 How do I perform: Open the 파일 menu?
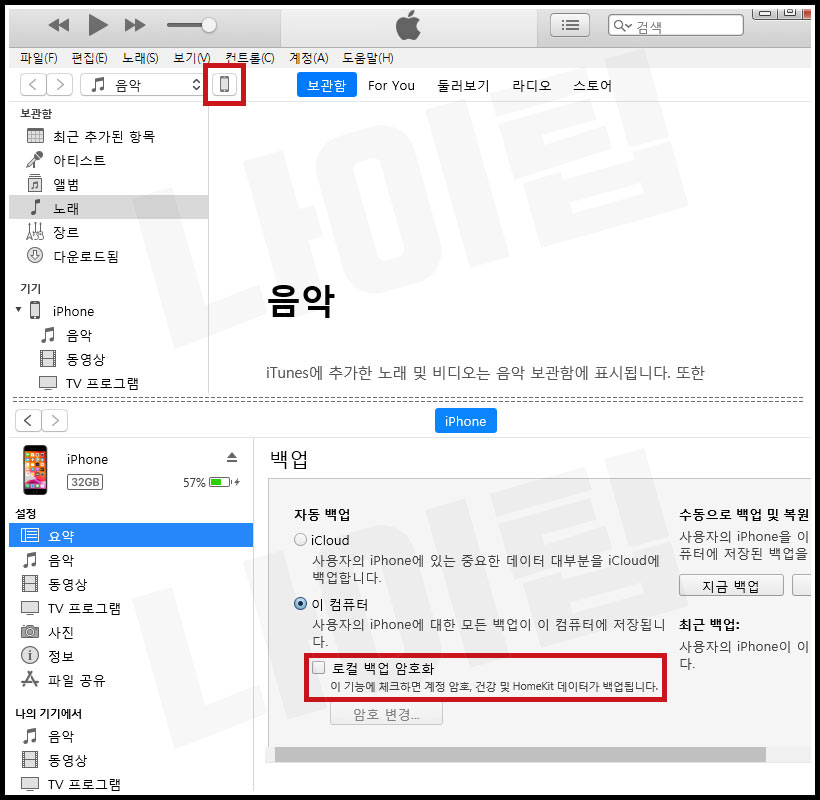[39, 58]
